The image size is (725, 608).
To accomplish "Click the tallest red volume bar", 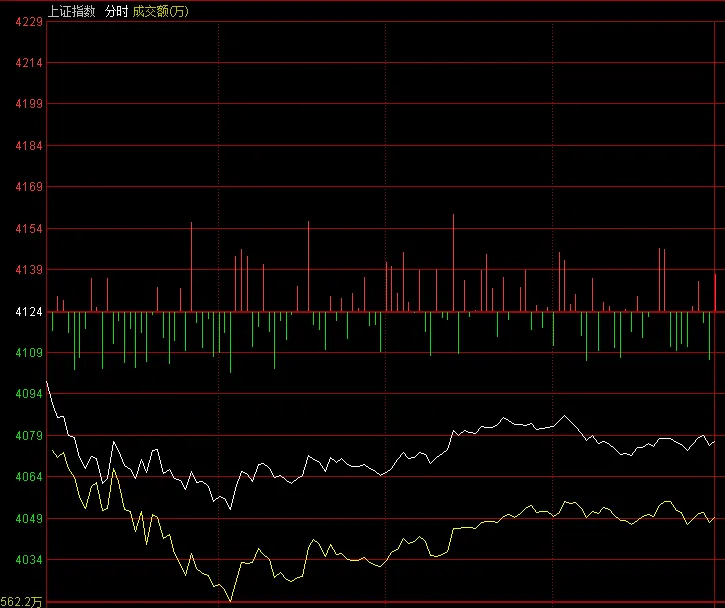I will (453, 263).
